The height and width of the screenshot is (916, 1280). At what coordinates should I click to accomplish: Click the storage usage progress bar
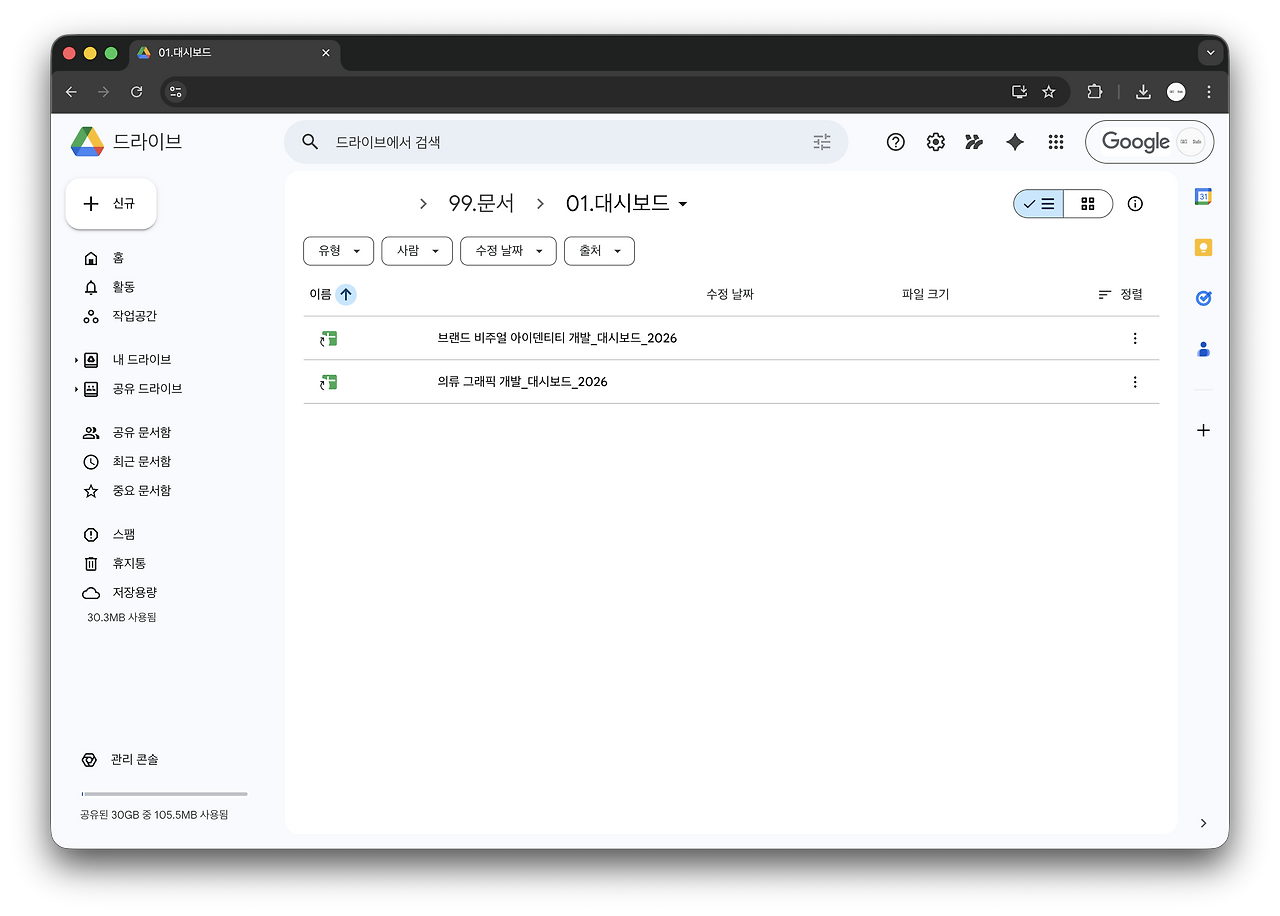click(x=163, y=793)
